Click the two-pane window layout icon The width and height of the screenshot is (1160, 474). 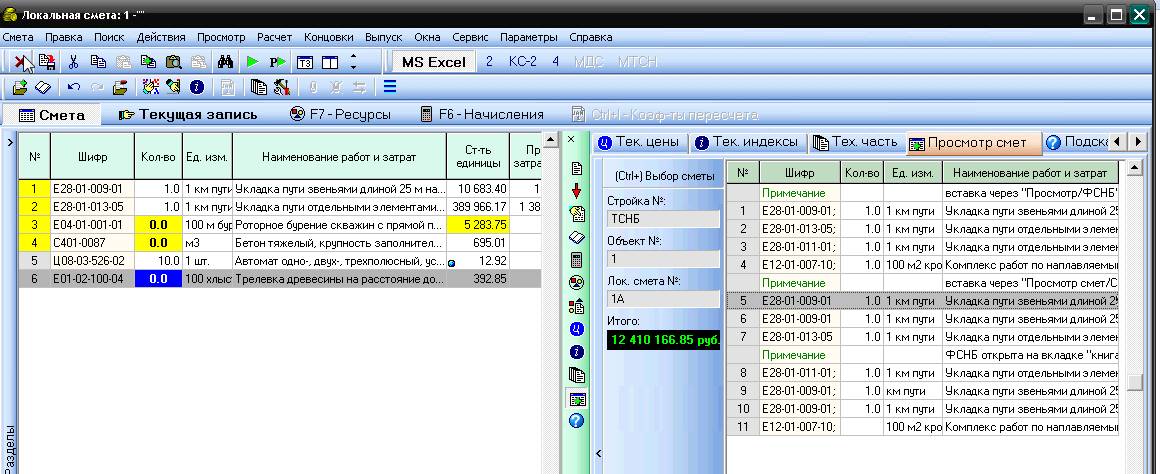tap(329, 62)
